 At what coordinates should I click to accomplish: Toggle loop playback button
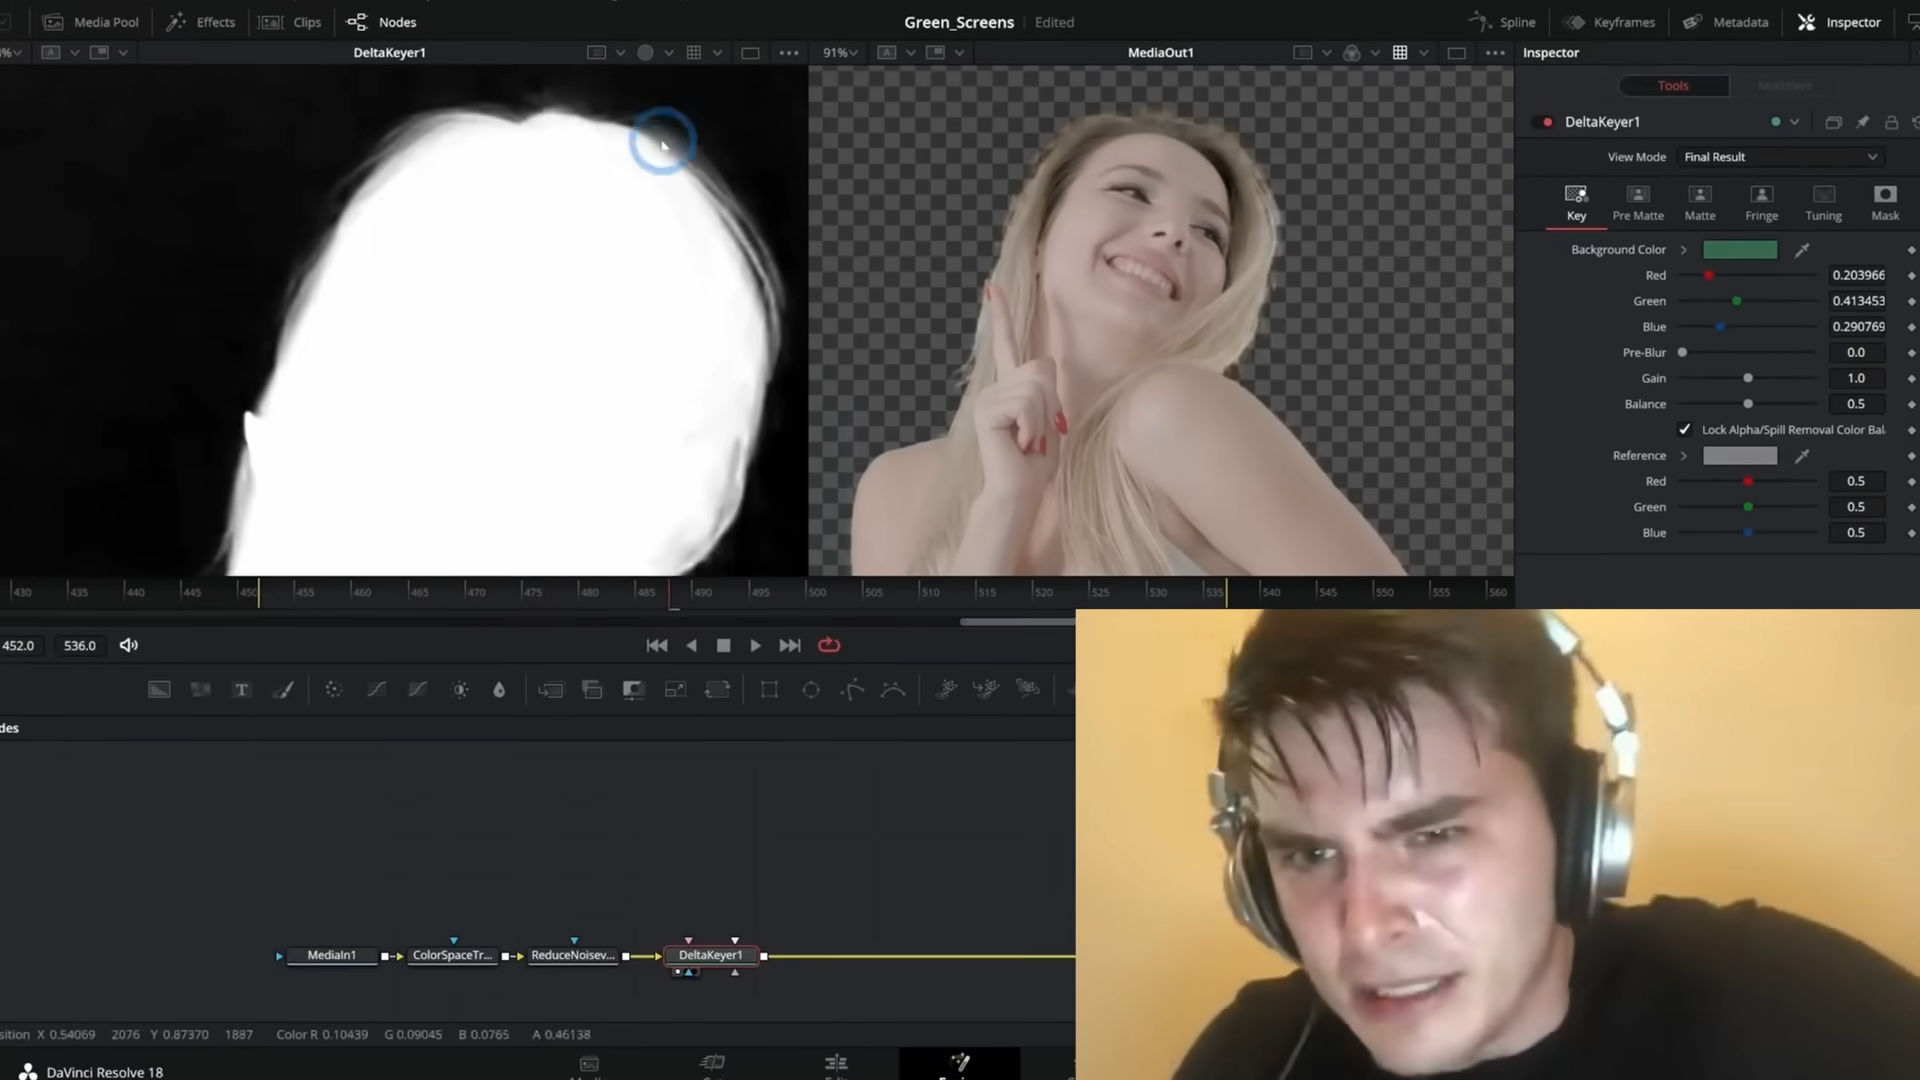[829, 646]
